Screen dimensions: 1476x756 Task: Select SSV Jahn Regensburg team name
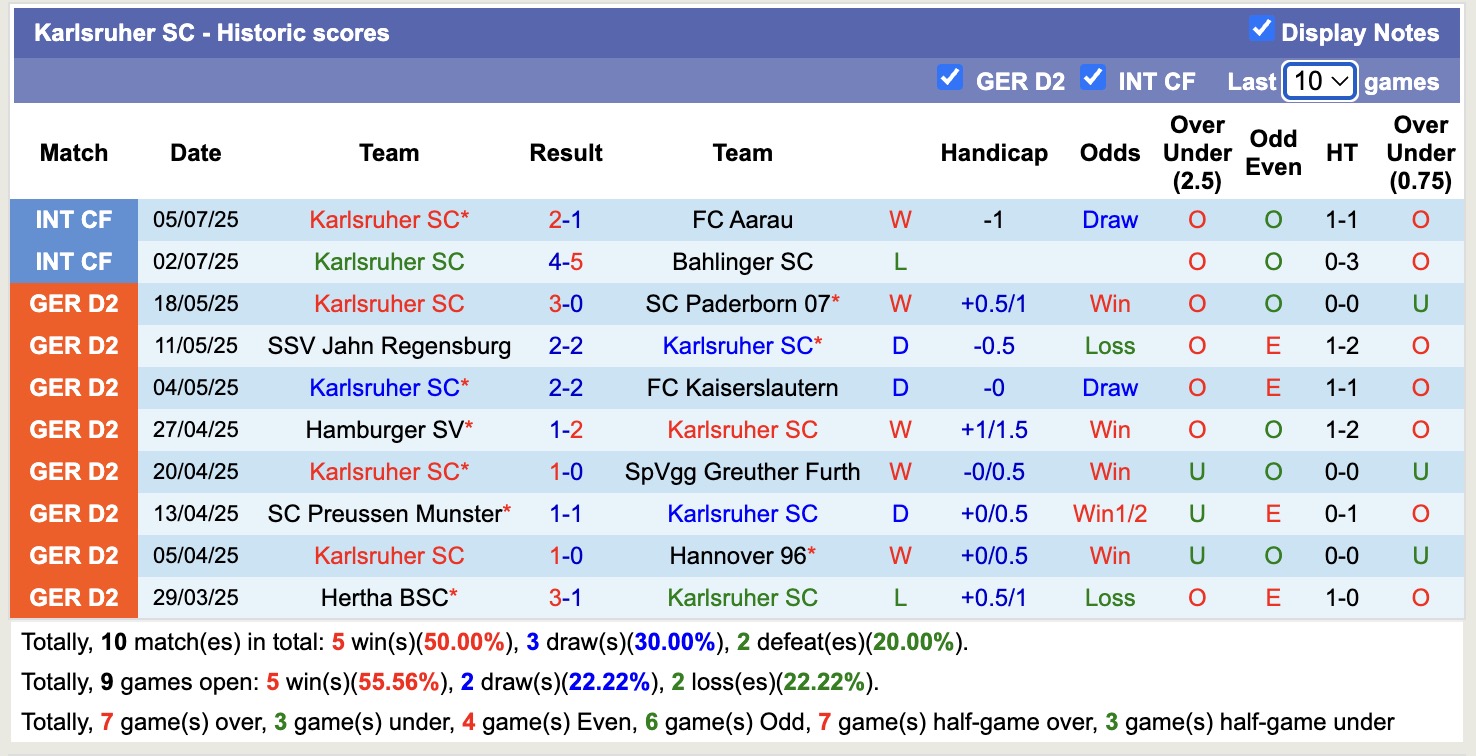(389, 345)
